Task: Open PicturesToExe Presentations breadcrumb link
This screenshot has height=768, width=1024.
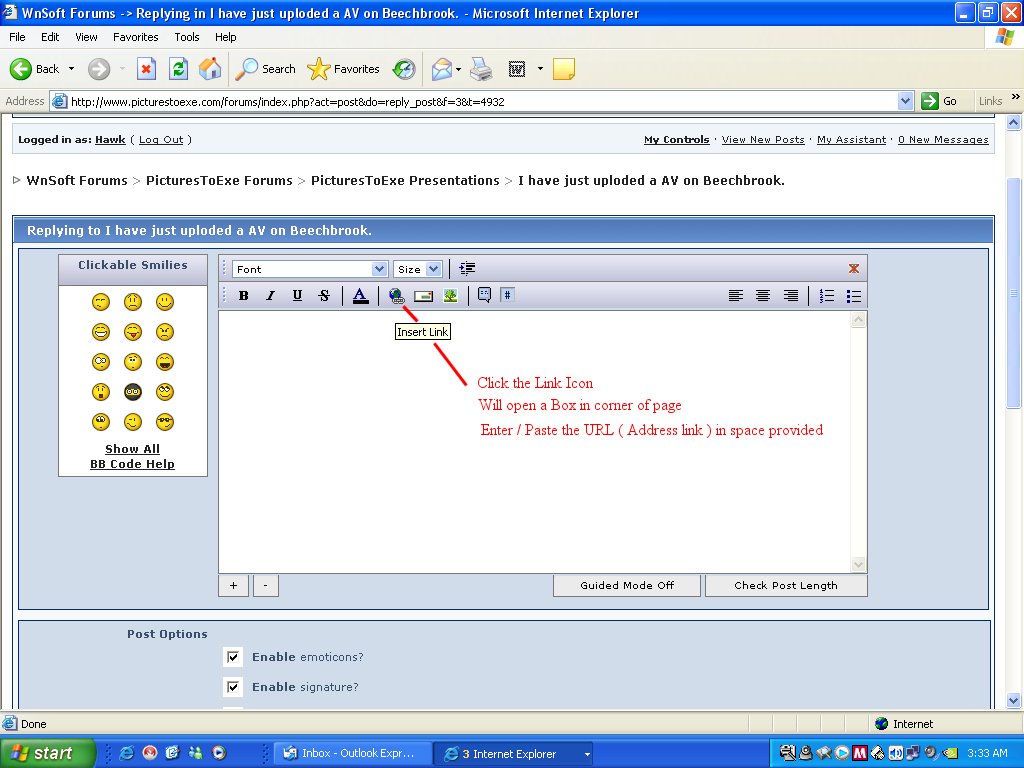Action: [x=405, y=181]
